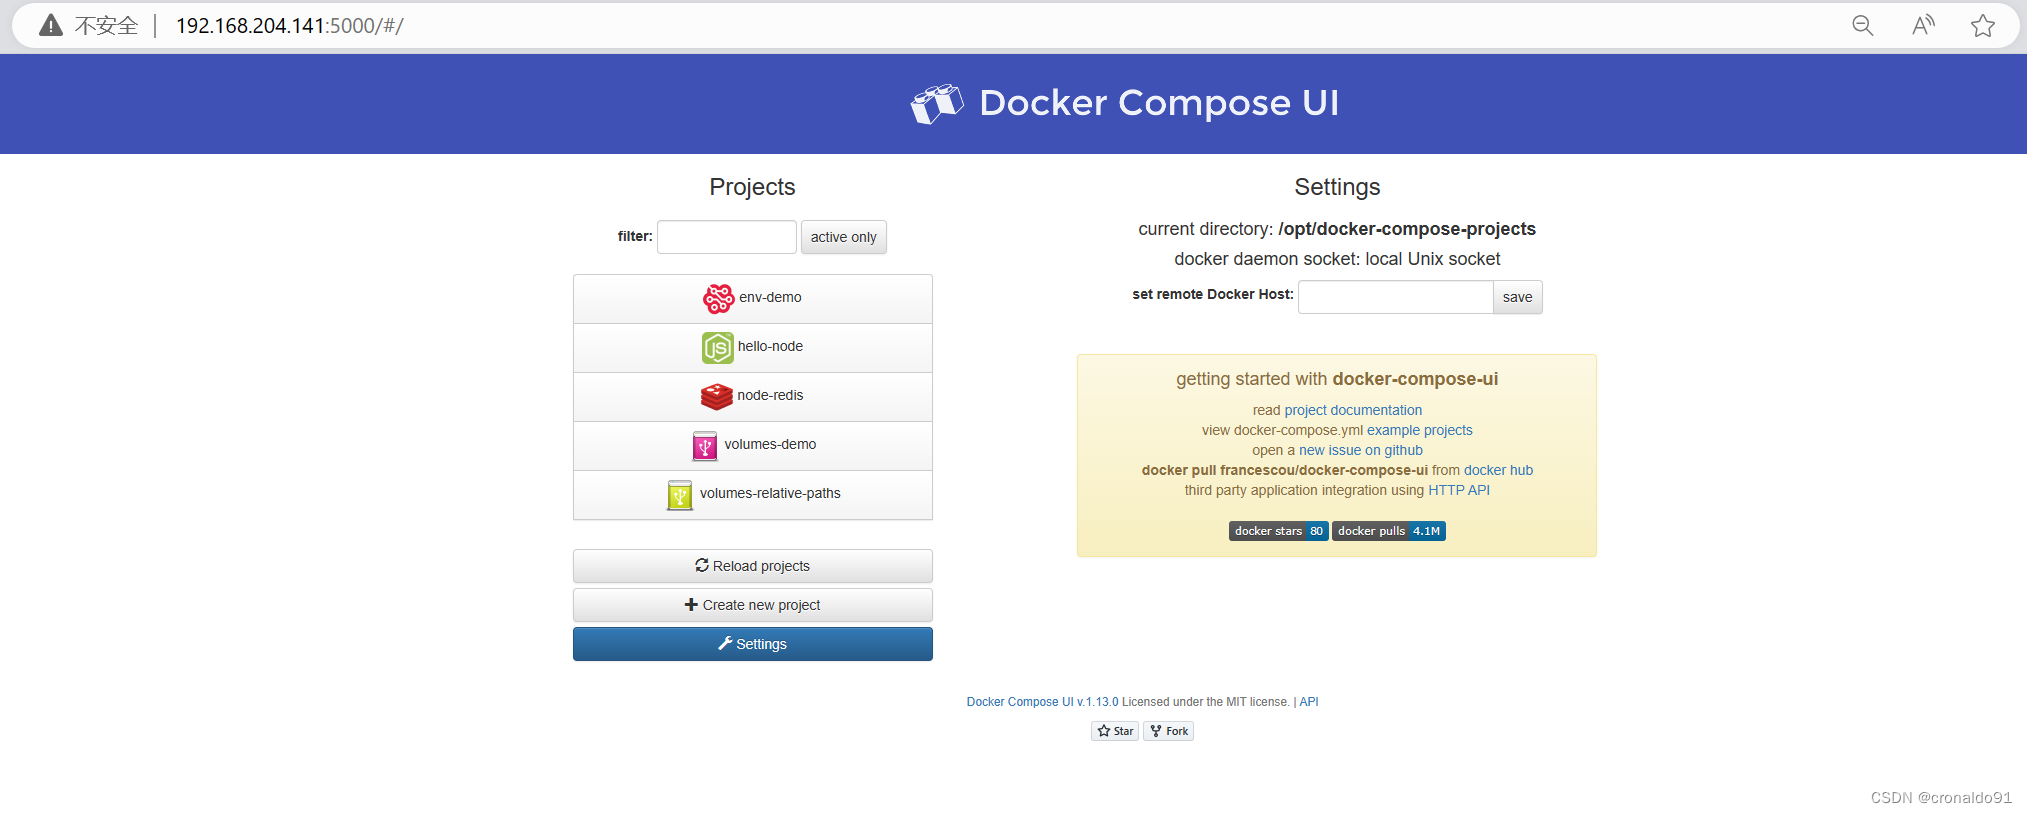Viewport: 2027px width, 813px height.
Task: Open the docker hub link
Action: coord(1498,470)
